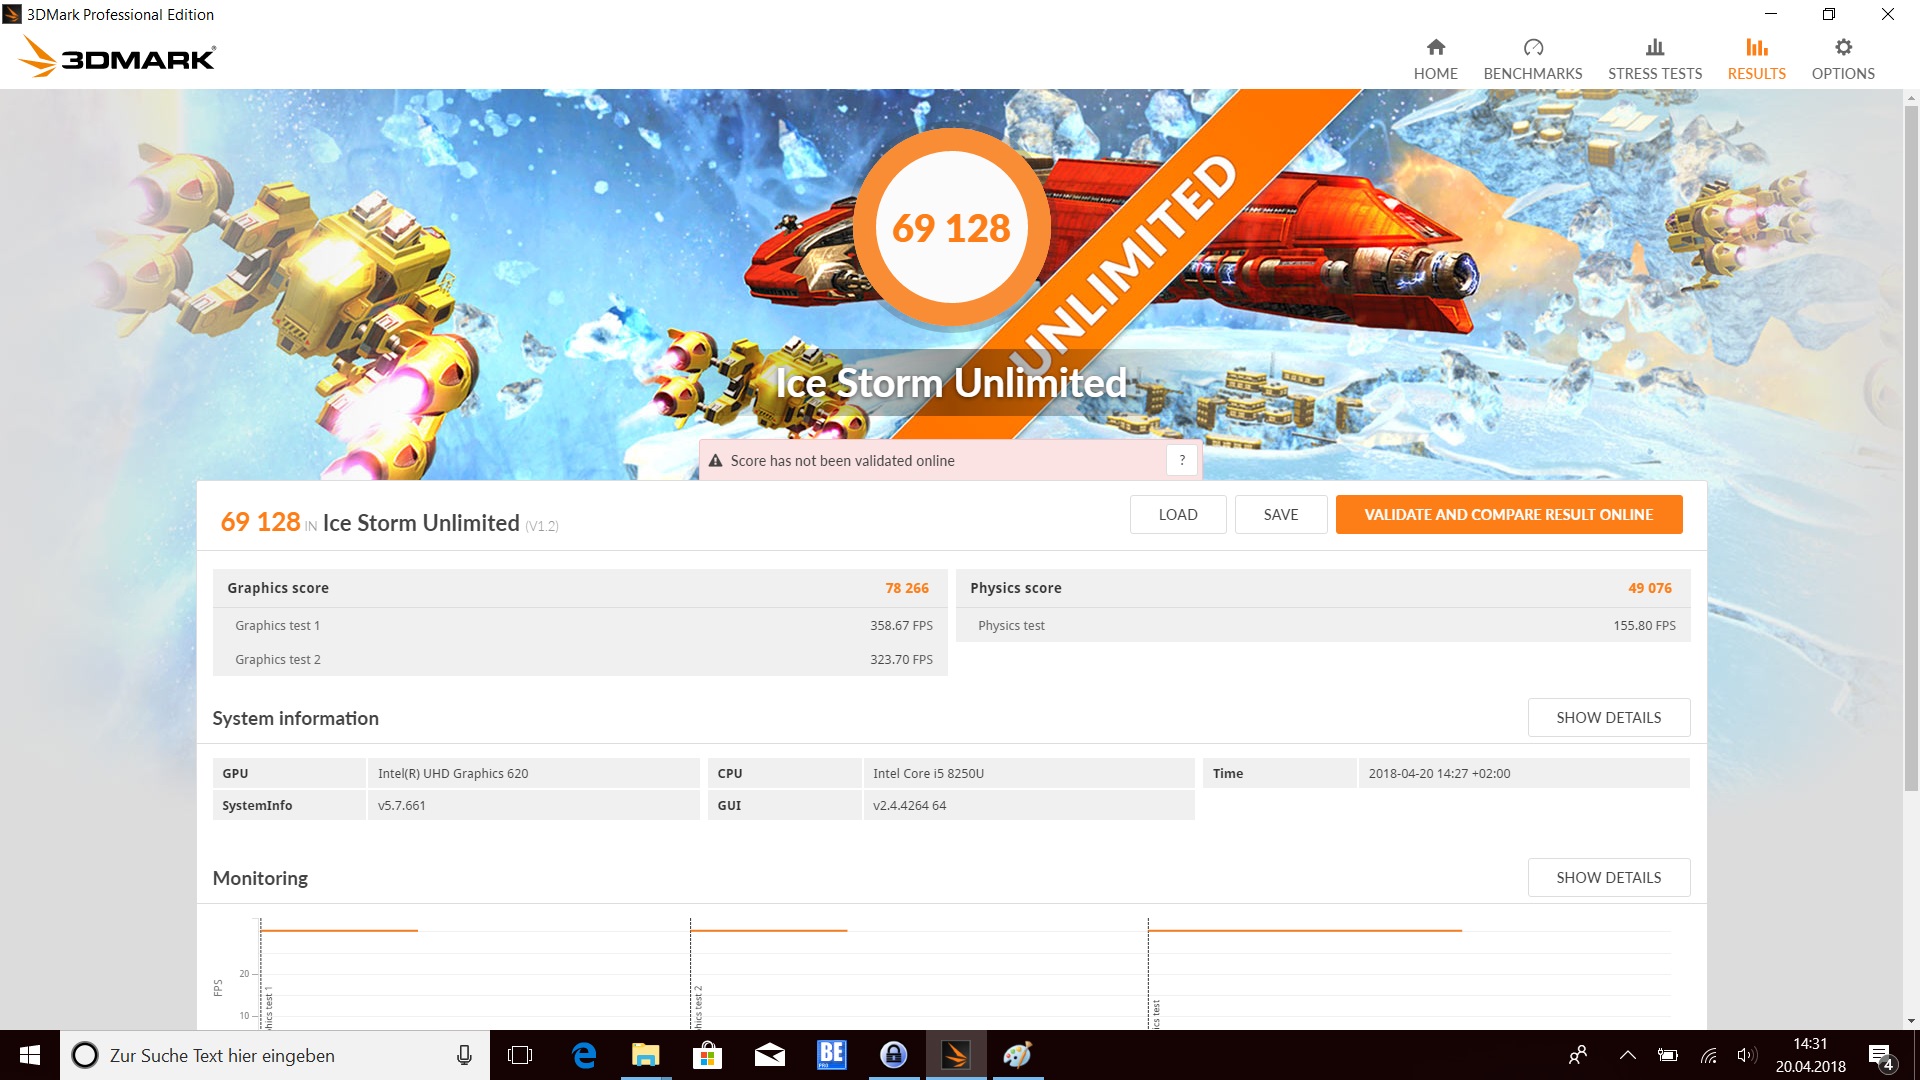Screen dimensions: 1920x1080
Task: Click the LOAD result button
Action: pyautogui.click(x=1177, y=515)
